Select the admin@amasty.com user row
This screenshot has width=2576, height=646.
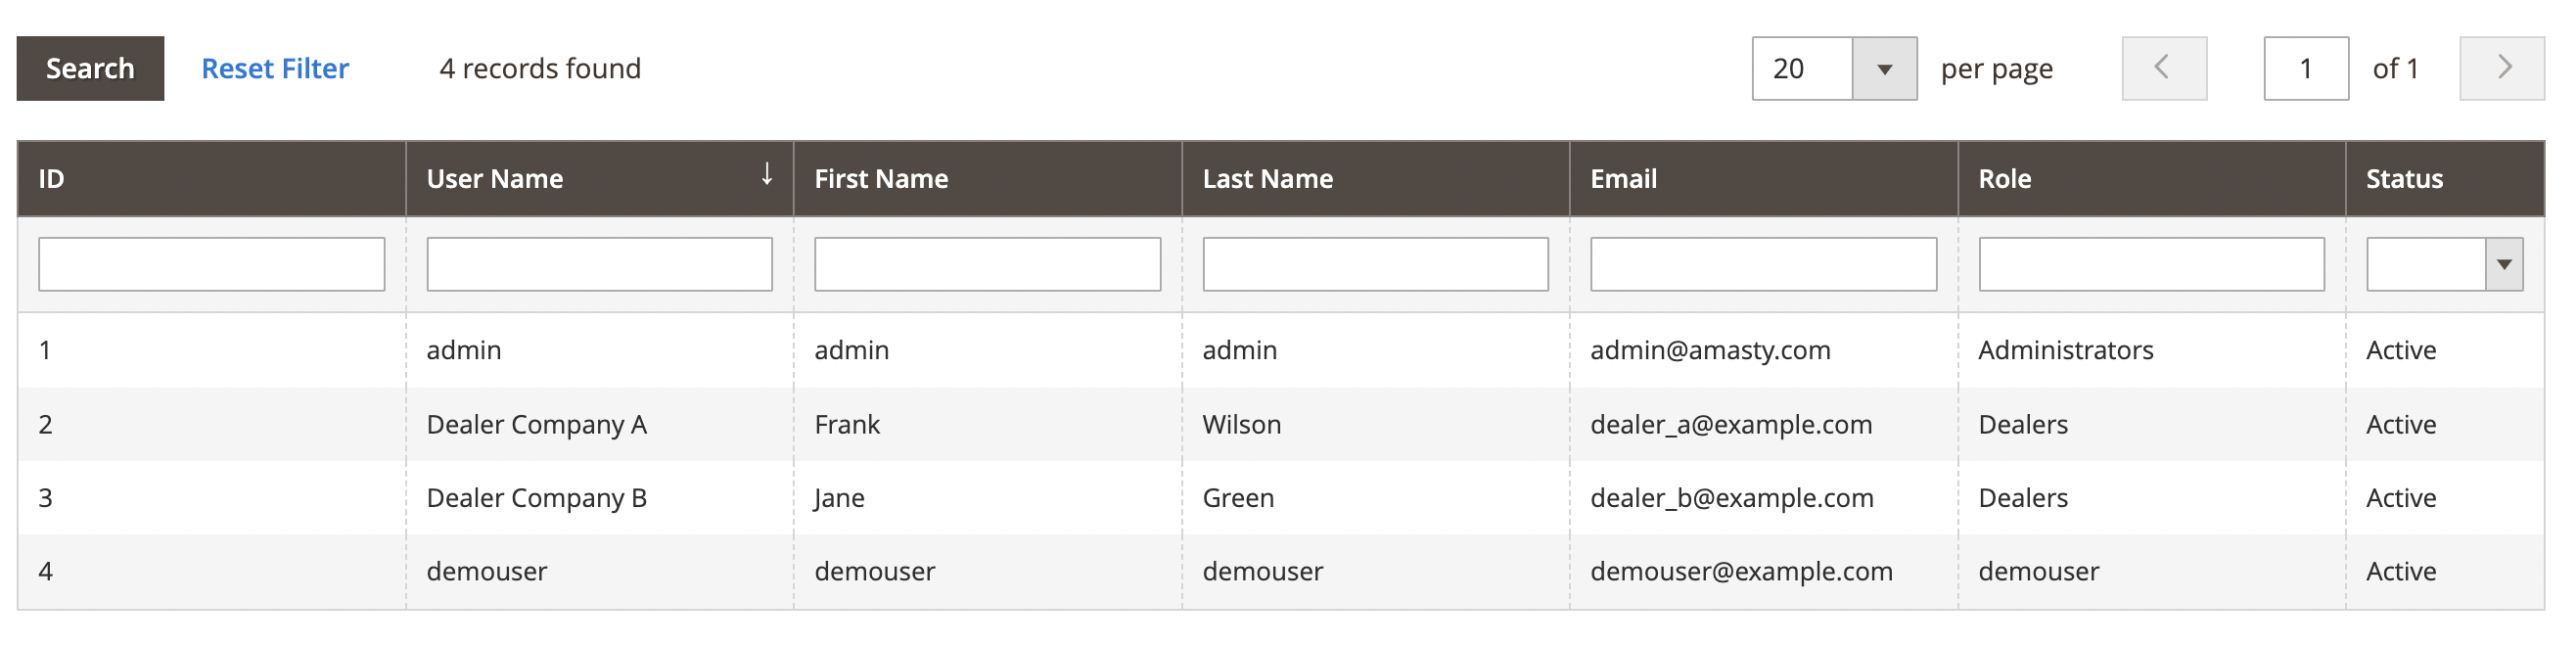(1280, 350)
